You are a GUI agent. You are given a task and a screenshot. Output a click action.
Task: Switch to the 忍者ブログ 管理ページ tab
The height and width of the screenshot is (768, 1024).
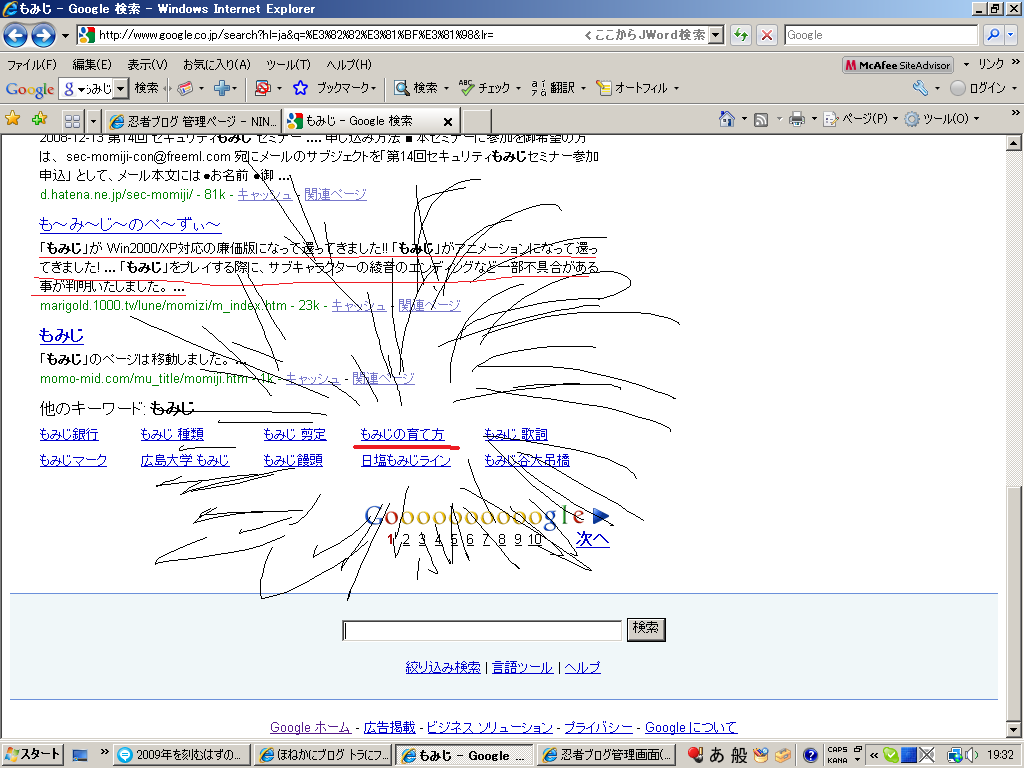[193, 121]
